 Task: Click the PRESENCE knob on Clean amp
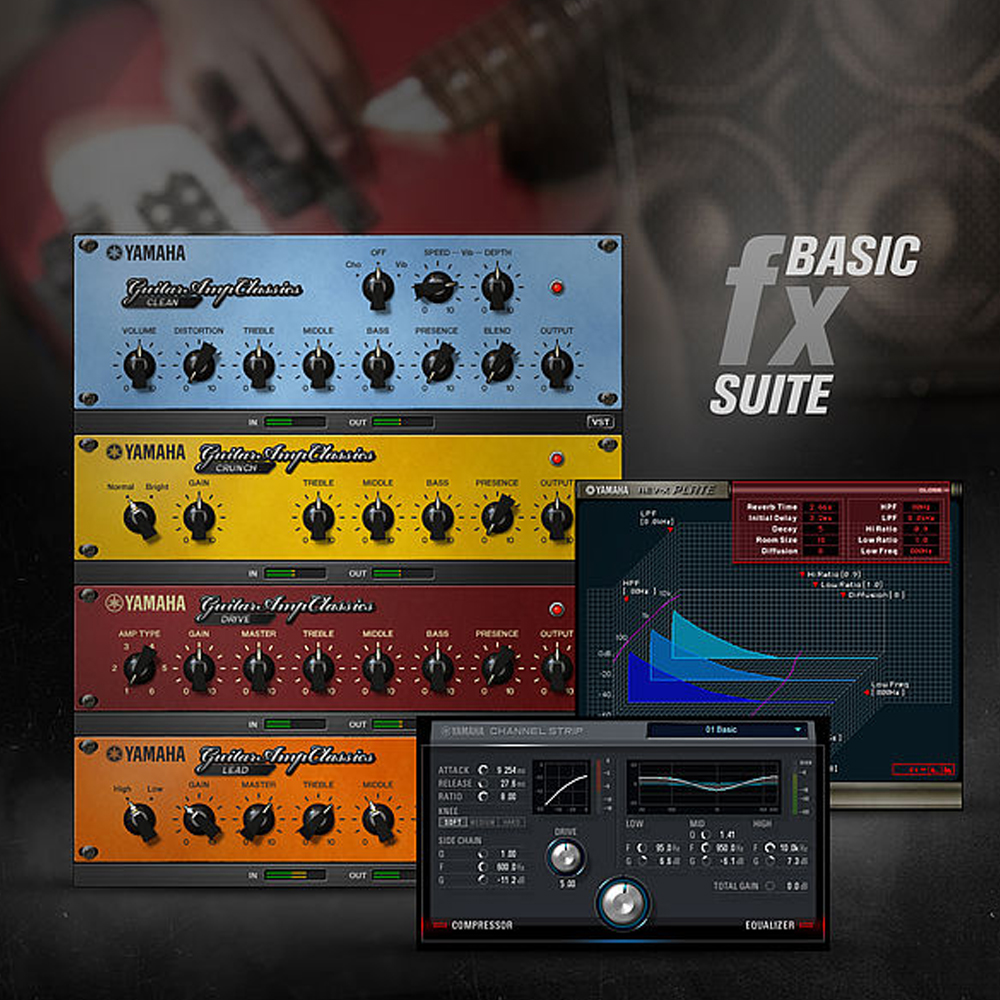coord(438,365)
